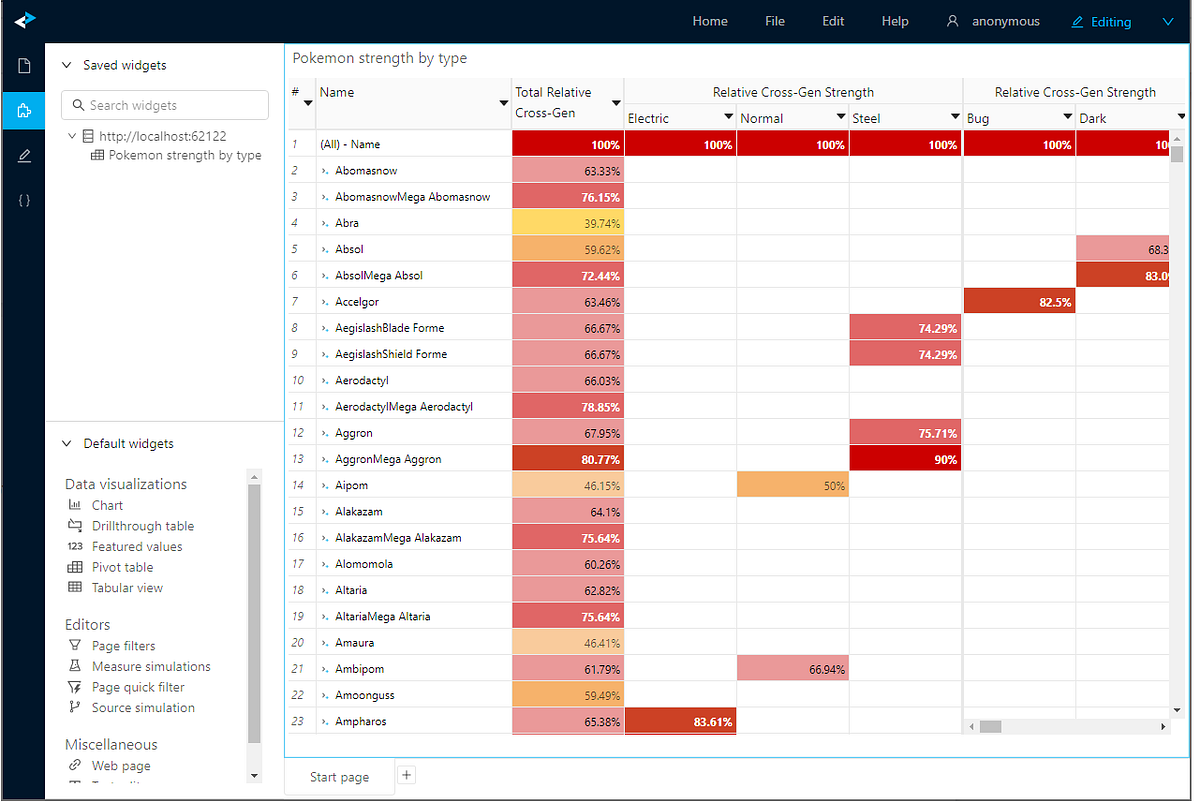Open the Electric column dropdown

click(x=728, y=116)
